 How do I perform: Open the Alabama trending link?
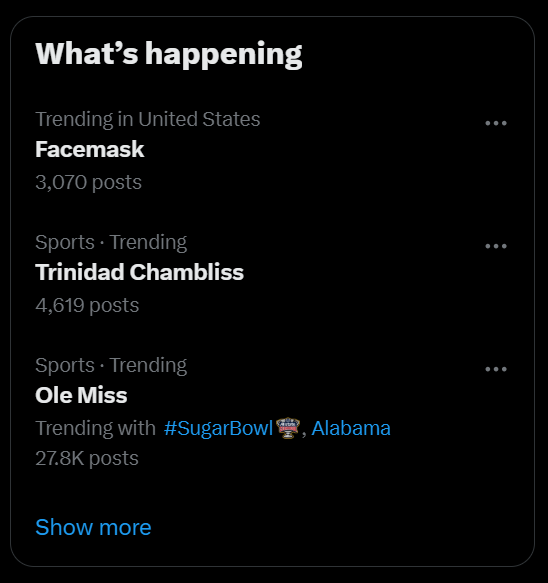(351, 428)
